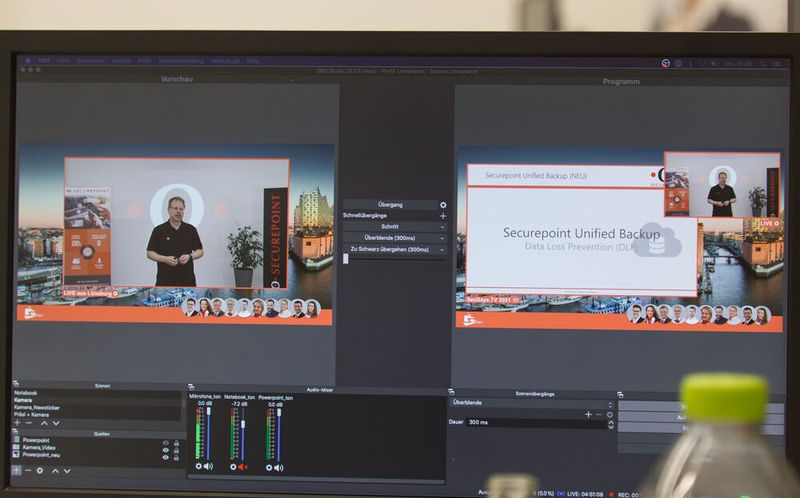Open source properties with the Quellen gear icon
Image resolution: width=800 pixels, height=498 pixels.
click(x=40, y=470)
